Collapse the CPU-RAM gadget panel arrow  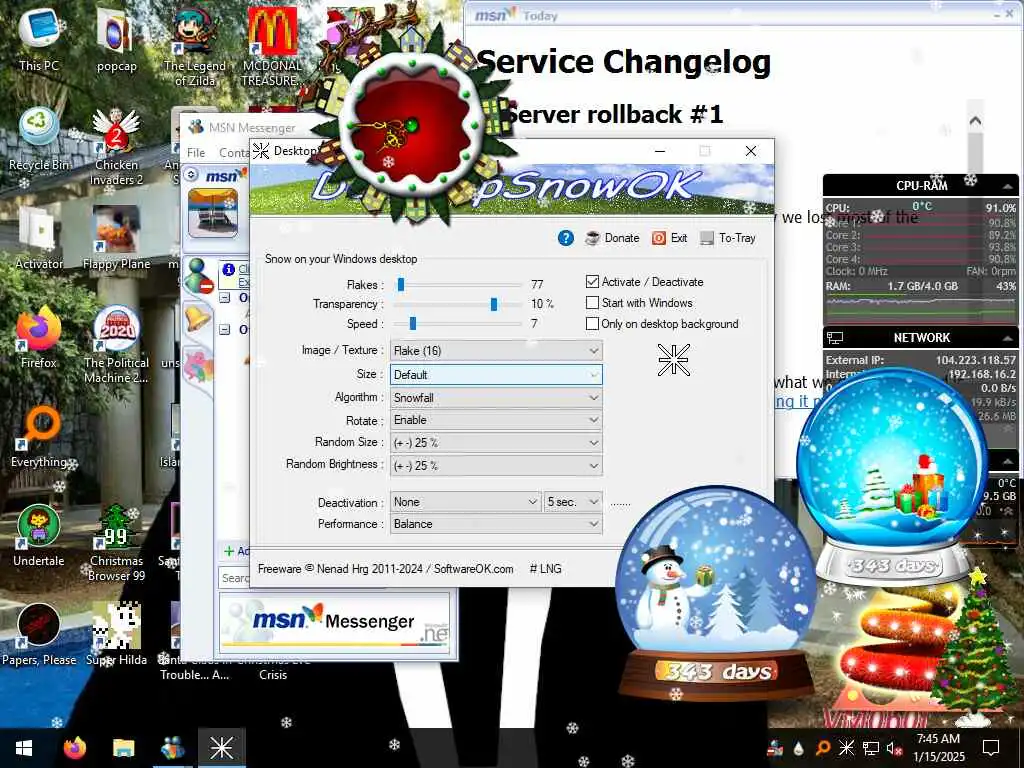coord(1008,186)
